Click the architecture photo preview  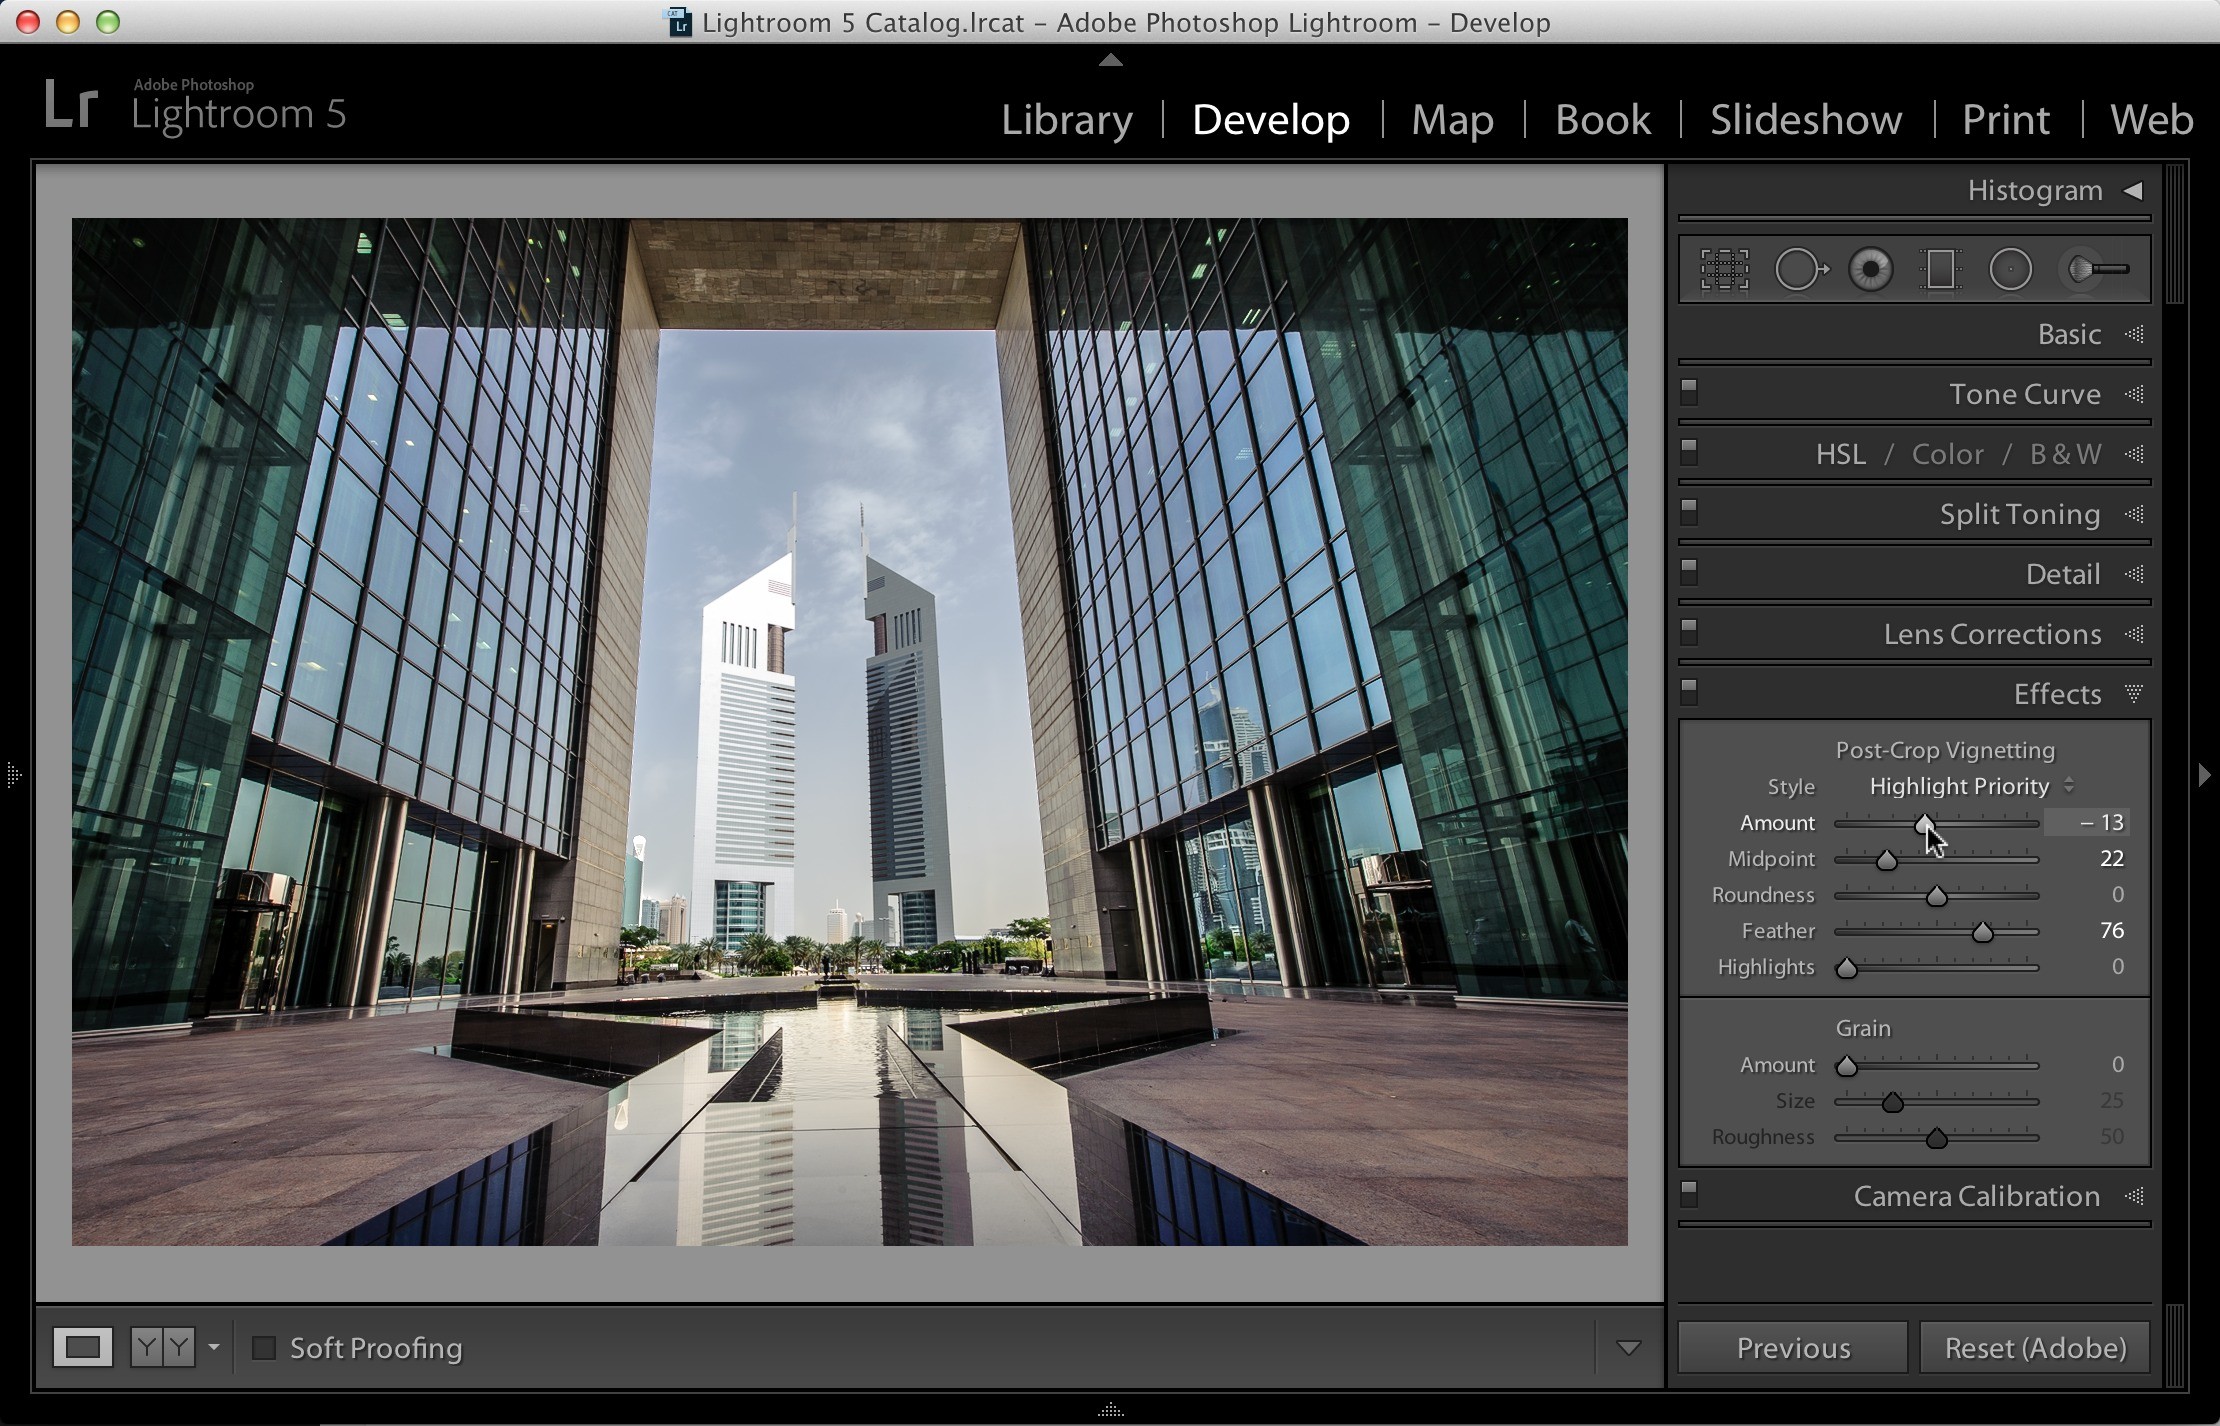(849, 732)
